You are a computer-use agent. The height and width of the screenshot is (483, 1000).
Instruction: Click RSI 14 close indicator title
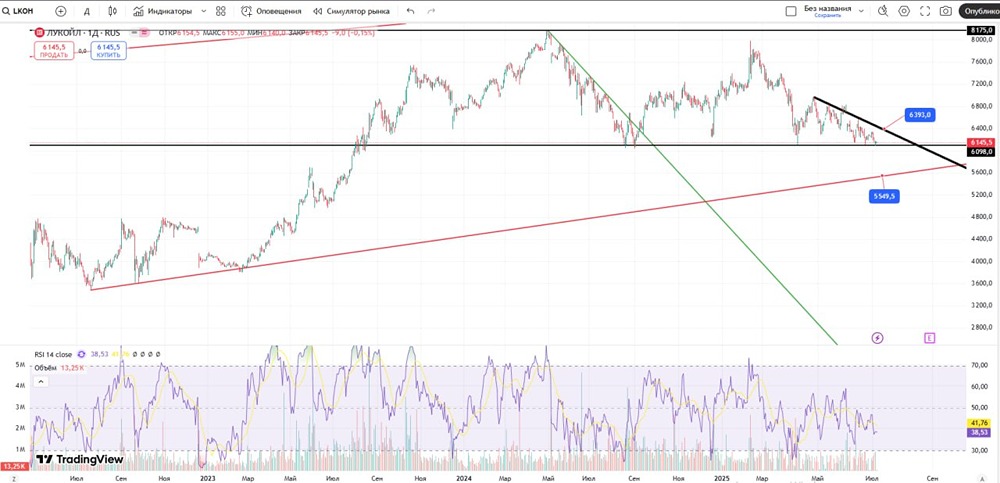pyautogui.click(x=54, y=353)
